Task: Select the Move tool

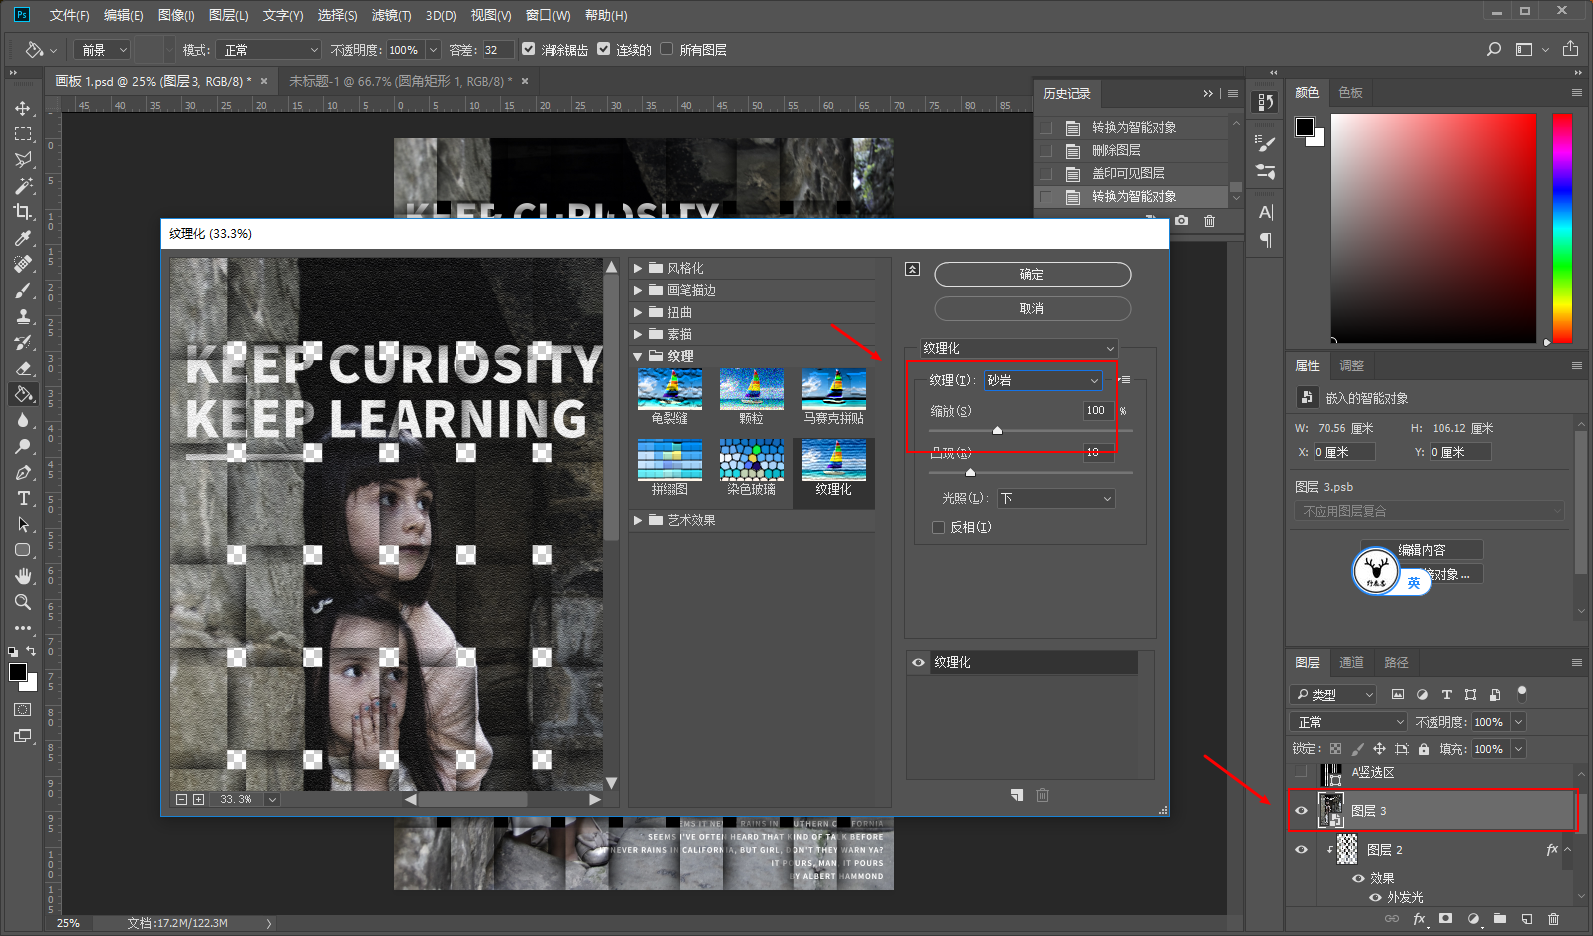Action: [22, 108]
